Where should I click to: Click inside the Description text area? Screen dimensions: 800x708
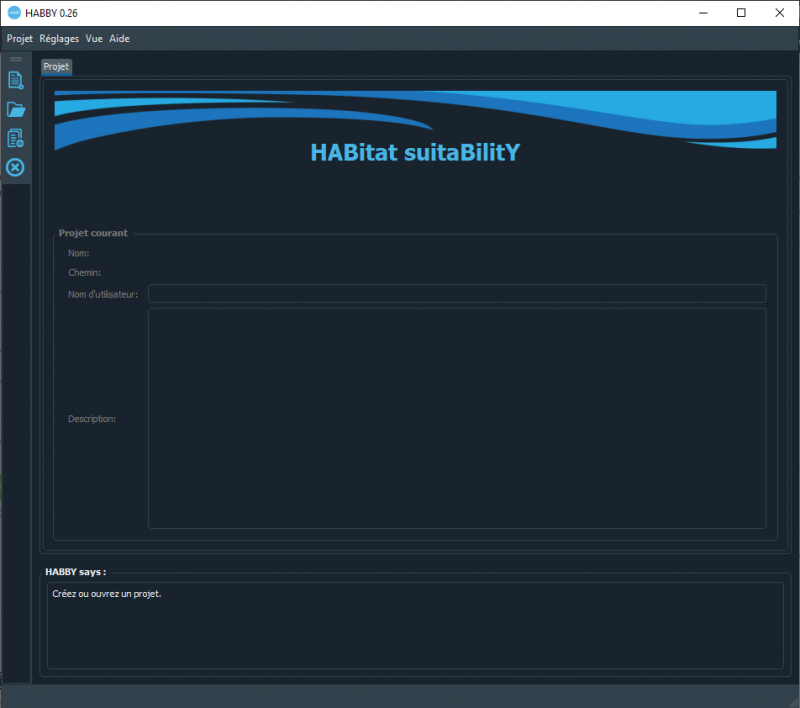pos(456,418)
